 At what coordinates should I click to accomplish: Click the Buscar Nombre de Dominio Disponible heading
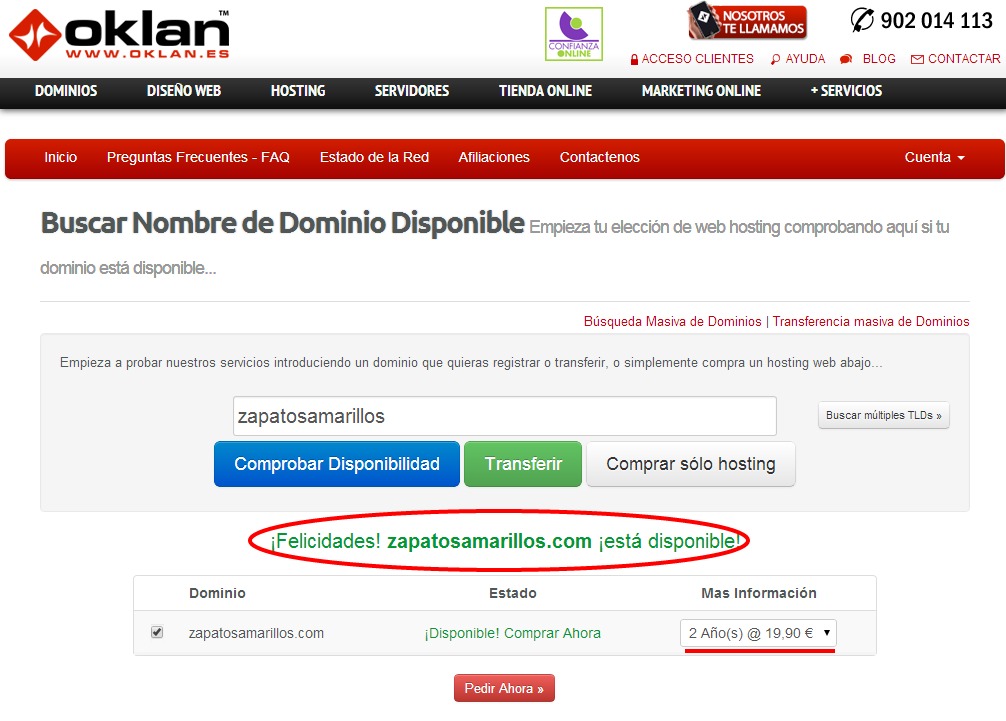click(x=282, y=223)
